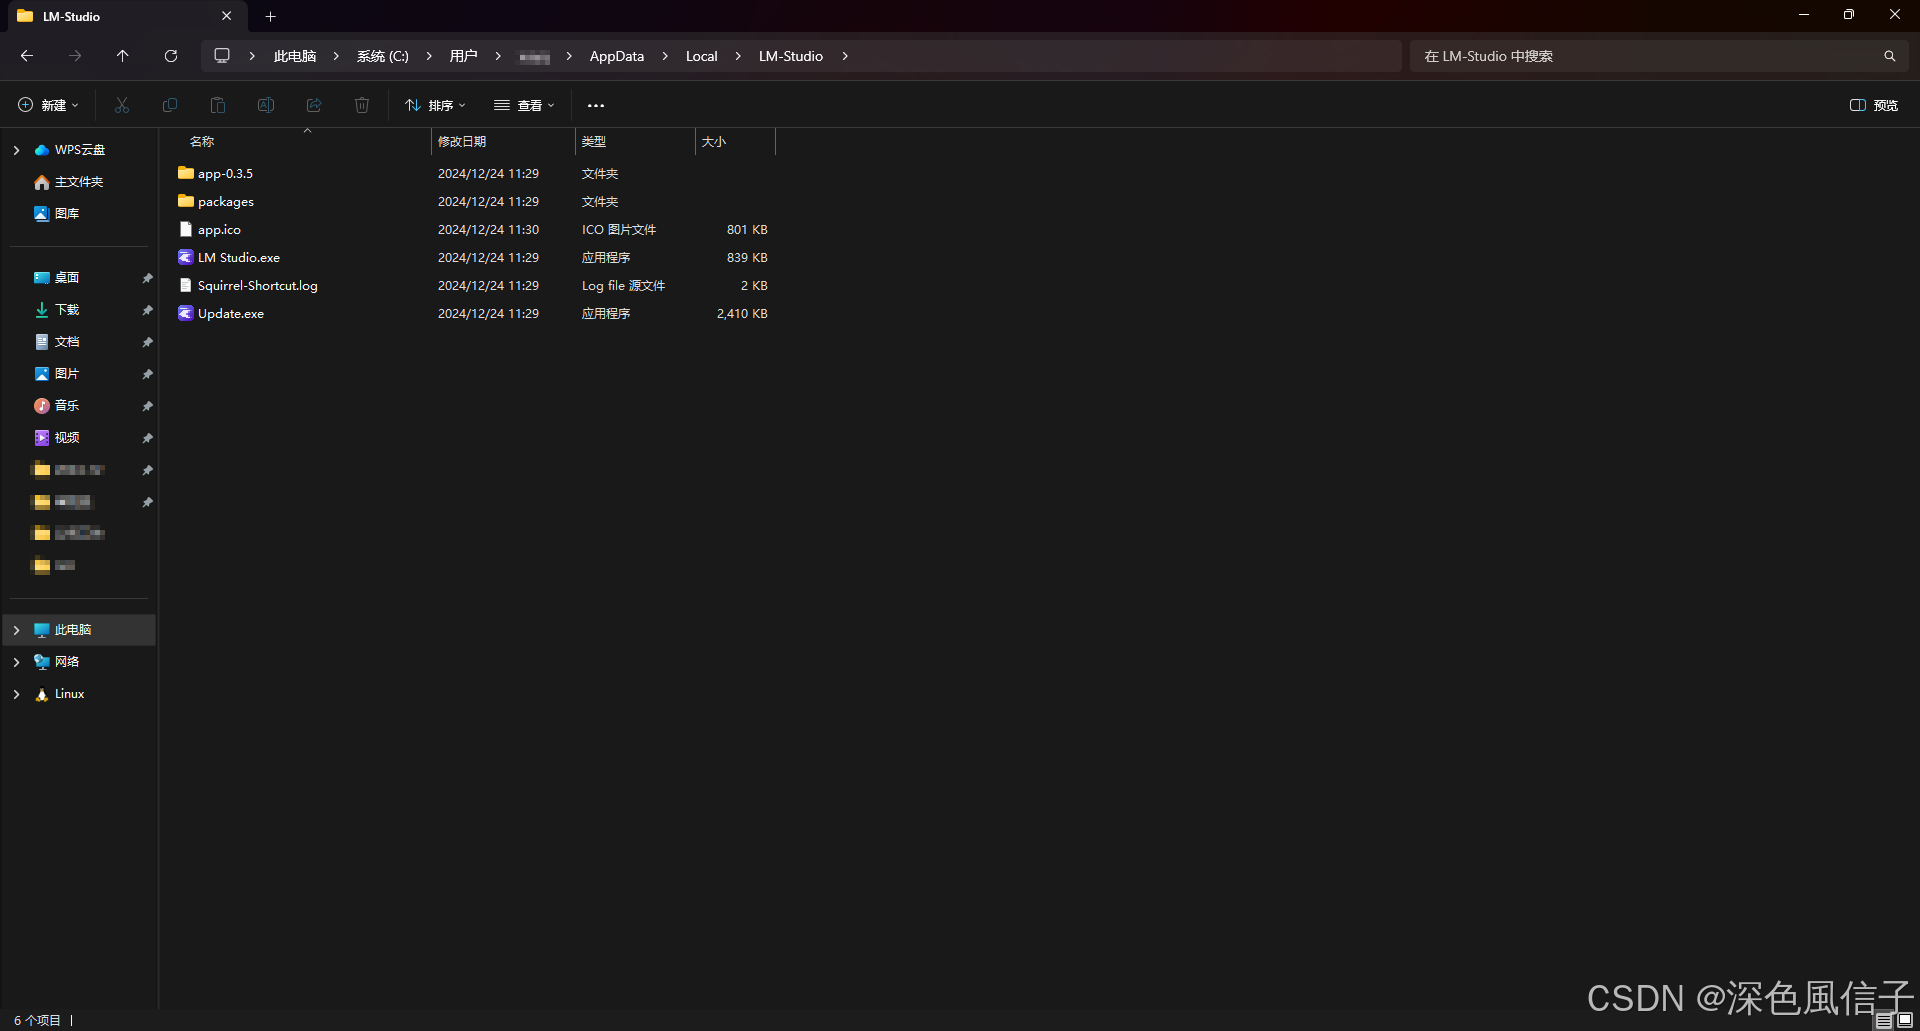The width and height of the screenshot is (1920, 1031).
Task: Select Squirrel-Shortcut.log file
Action: (258, 285)
